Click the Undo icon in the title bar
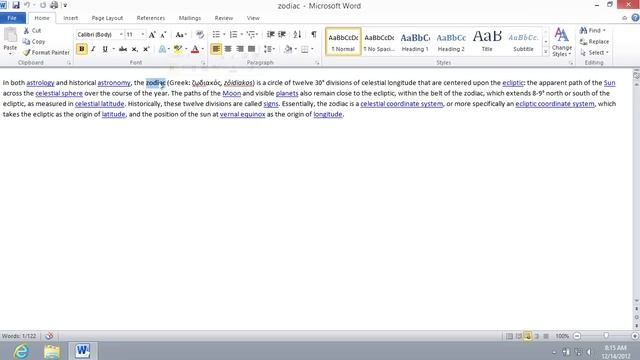This screenshot has width=640, height=360. point(27,5)
